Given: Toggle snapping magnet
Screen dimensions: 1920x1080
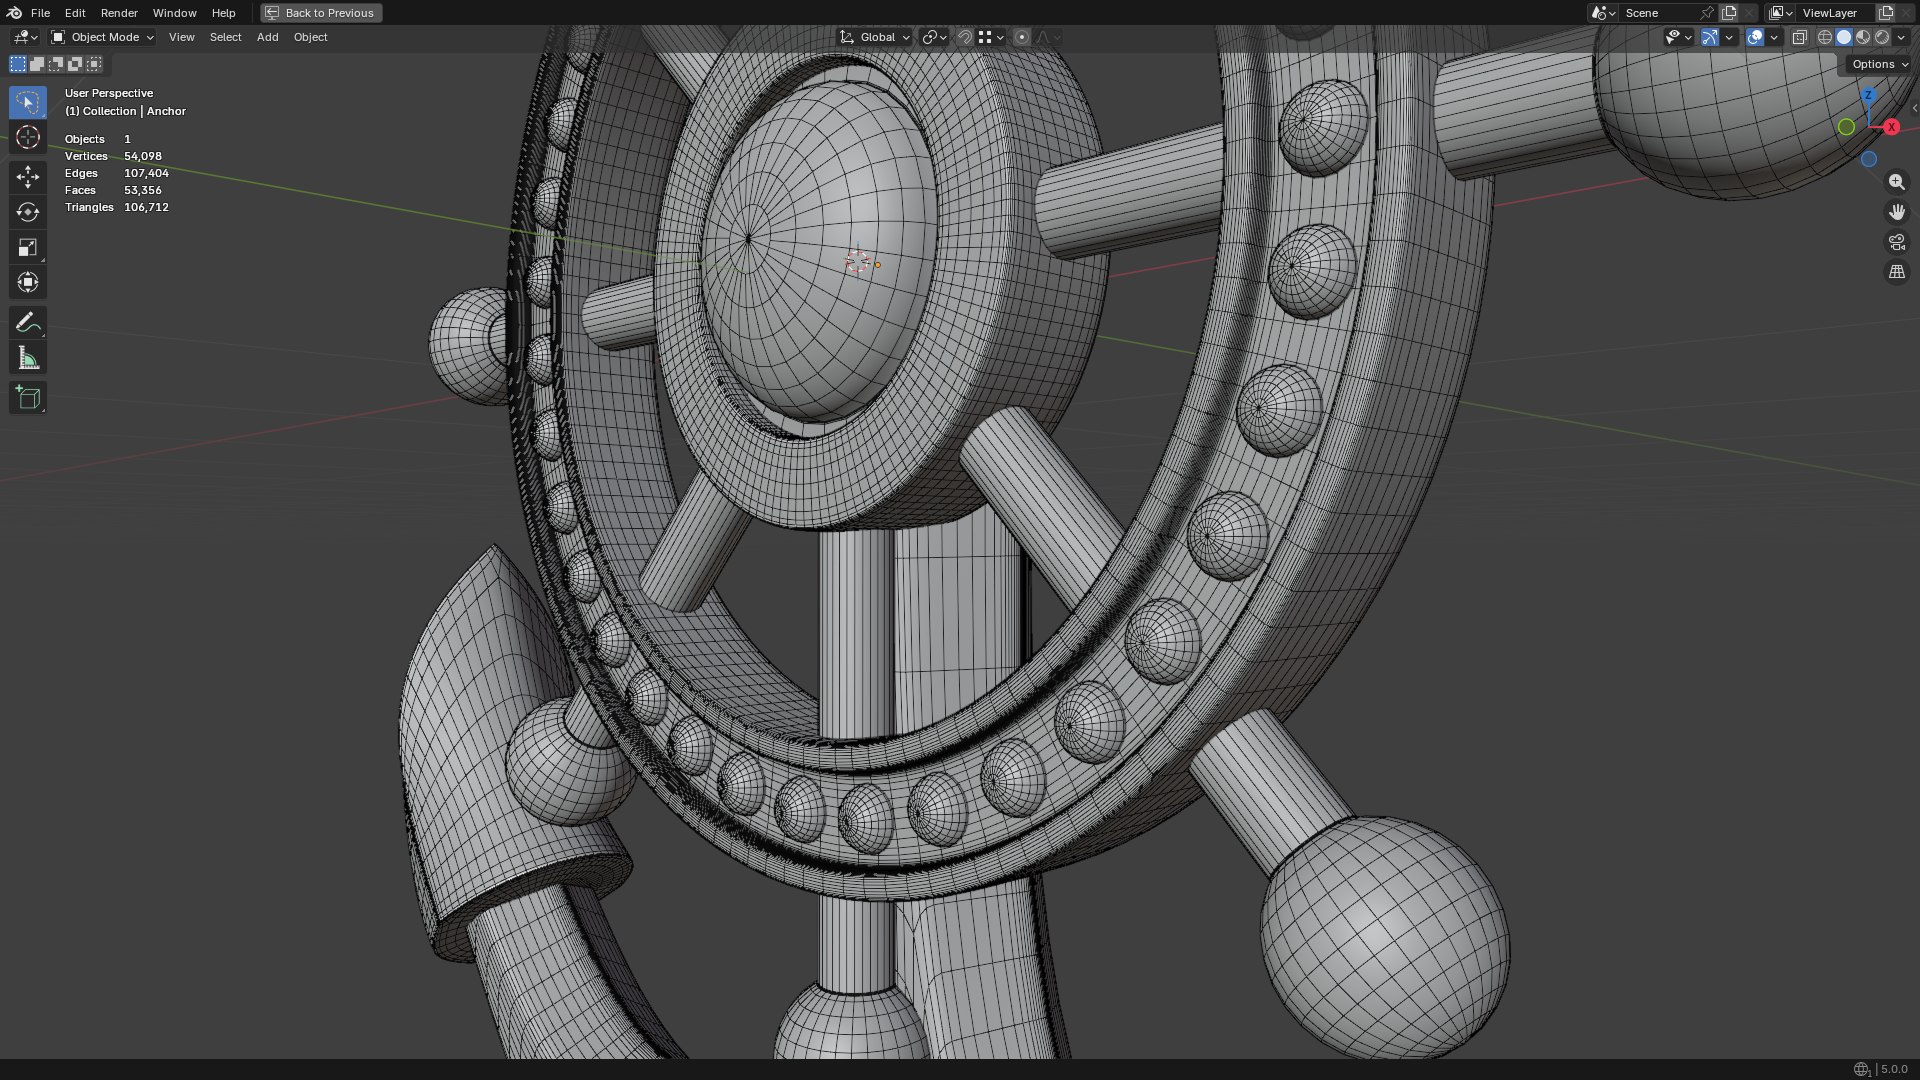Looking at the screenshot, I should (x=964, y=37).
